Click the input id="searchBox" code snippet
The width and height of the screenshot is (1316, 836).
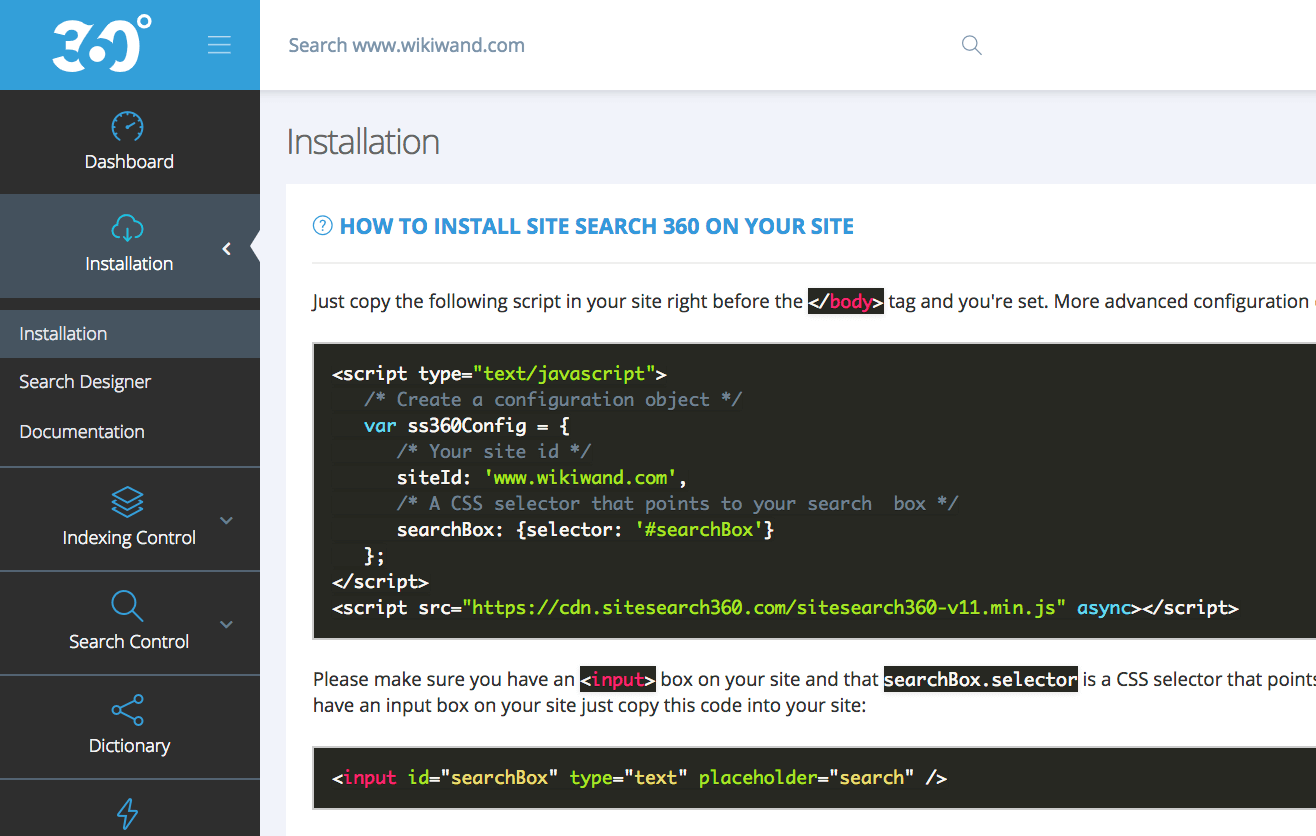[x=639, y=777]
